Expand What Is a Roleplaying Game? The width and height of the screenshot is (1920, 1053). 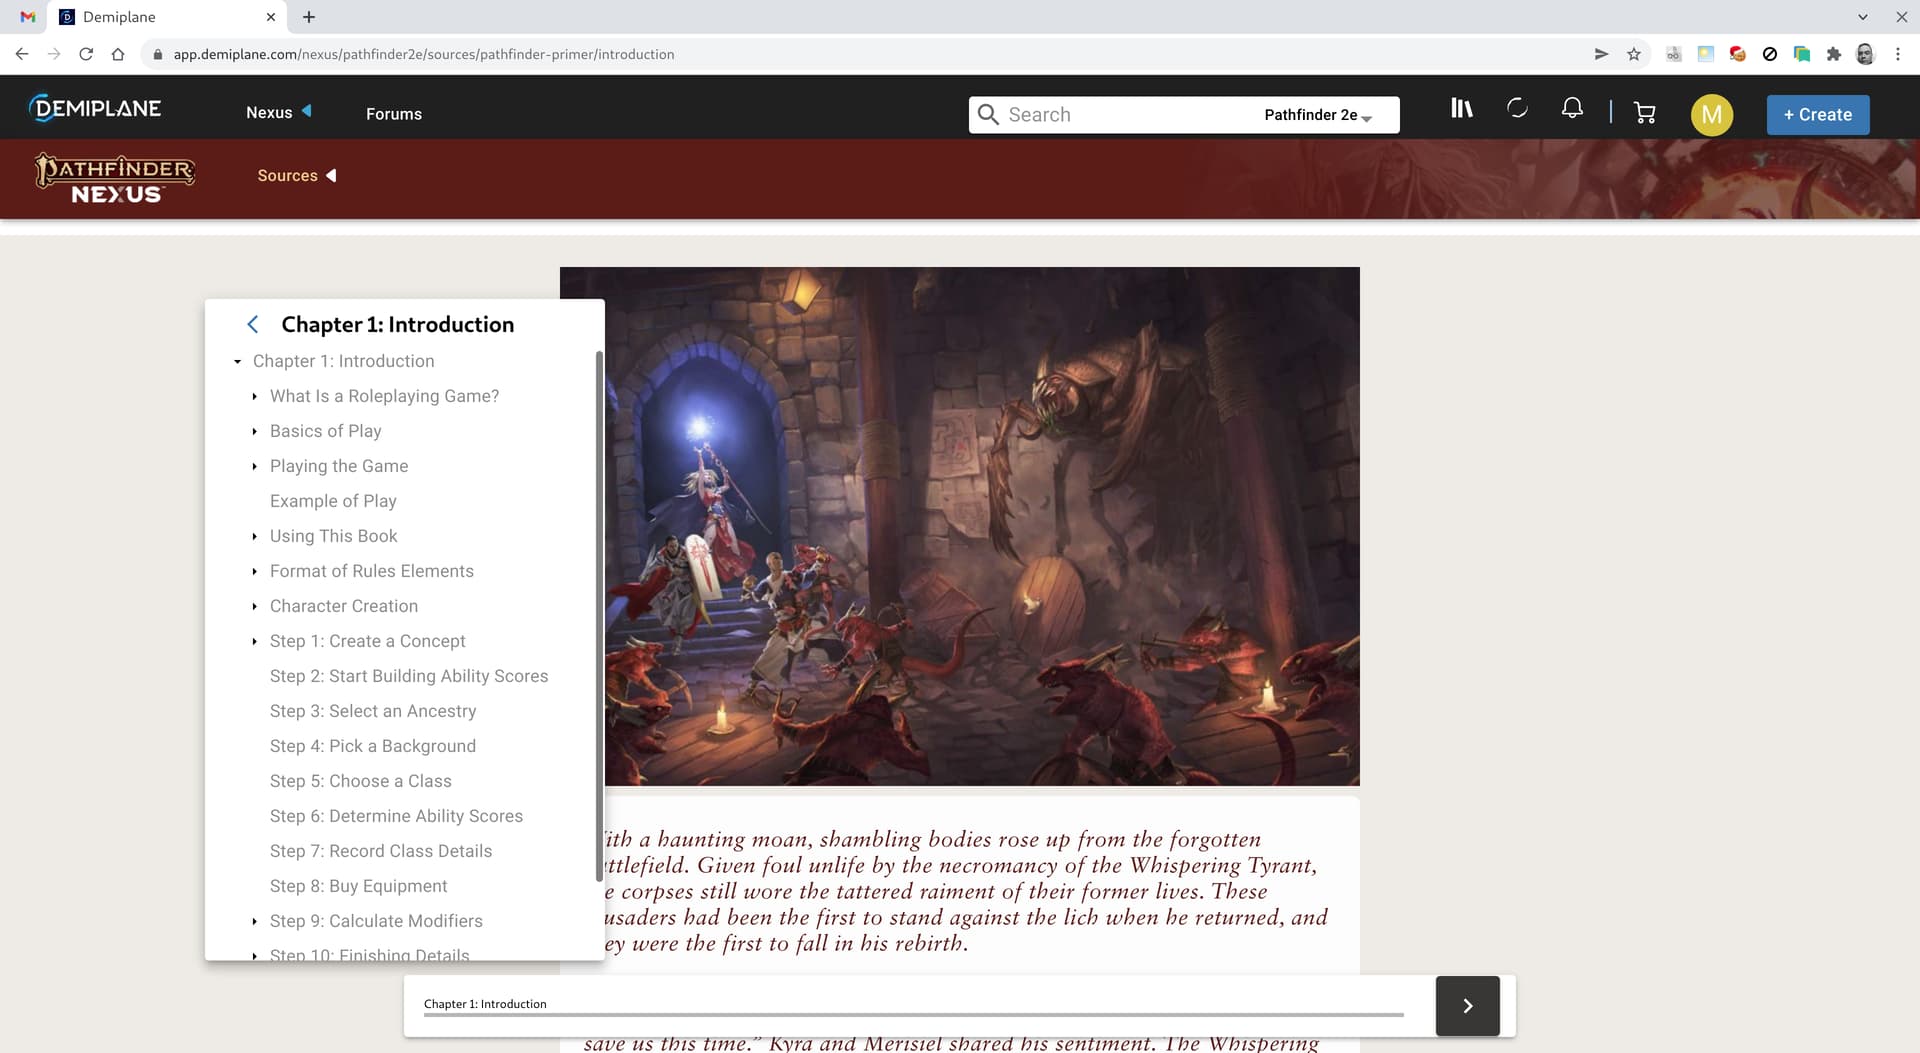coord(254,396)
